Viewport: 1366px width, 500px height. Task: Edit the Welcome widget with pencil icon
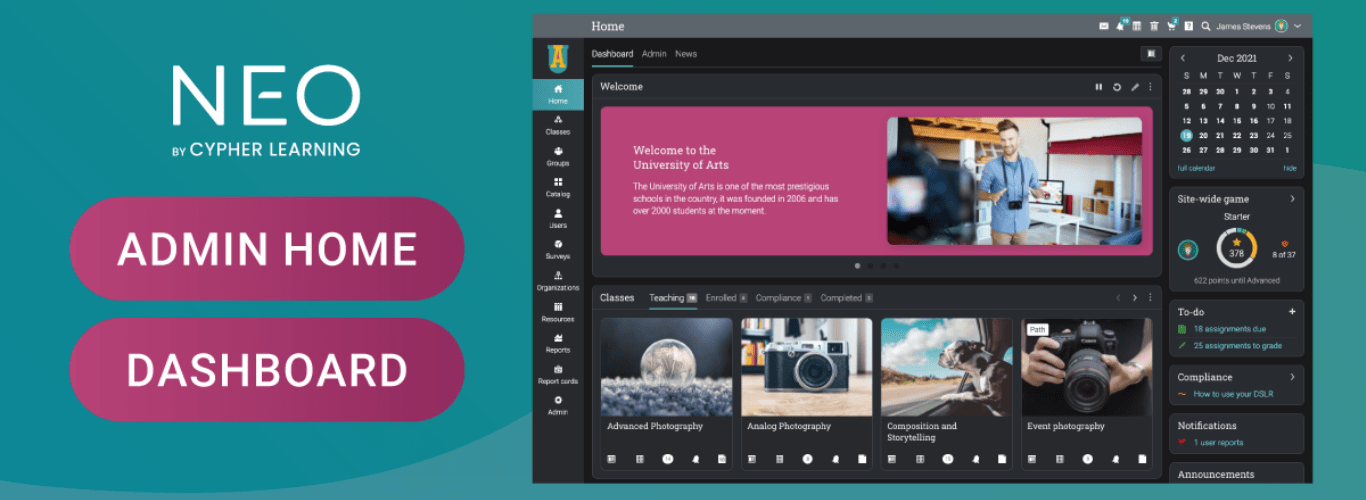click(1134, 87)
